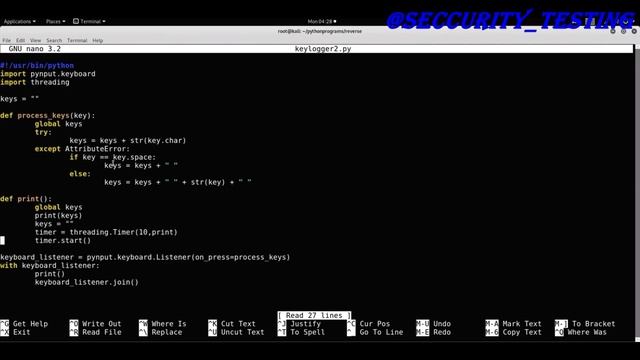The image size is (640, 360).
Task: Click the line keys = keys + str(key.char)
Action: pyautogui.click(x=128, y=140)
